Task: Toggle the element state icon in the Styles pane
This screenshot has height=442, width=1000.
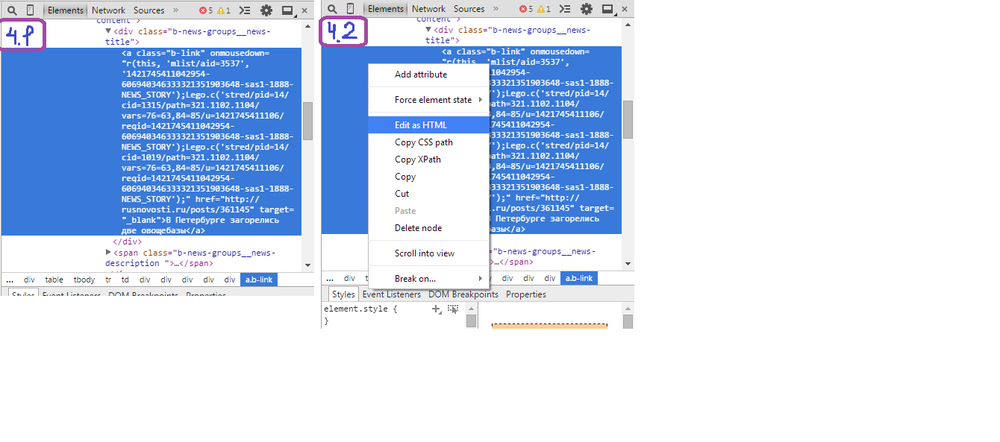Action: 453,310
